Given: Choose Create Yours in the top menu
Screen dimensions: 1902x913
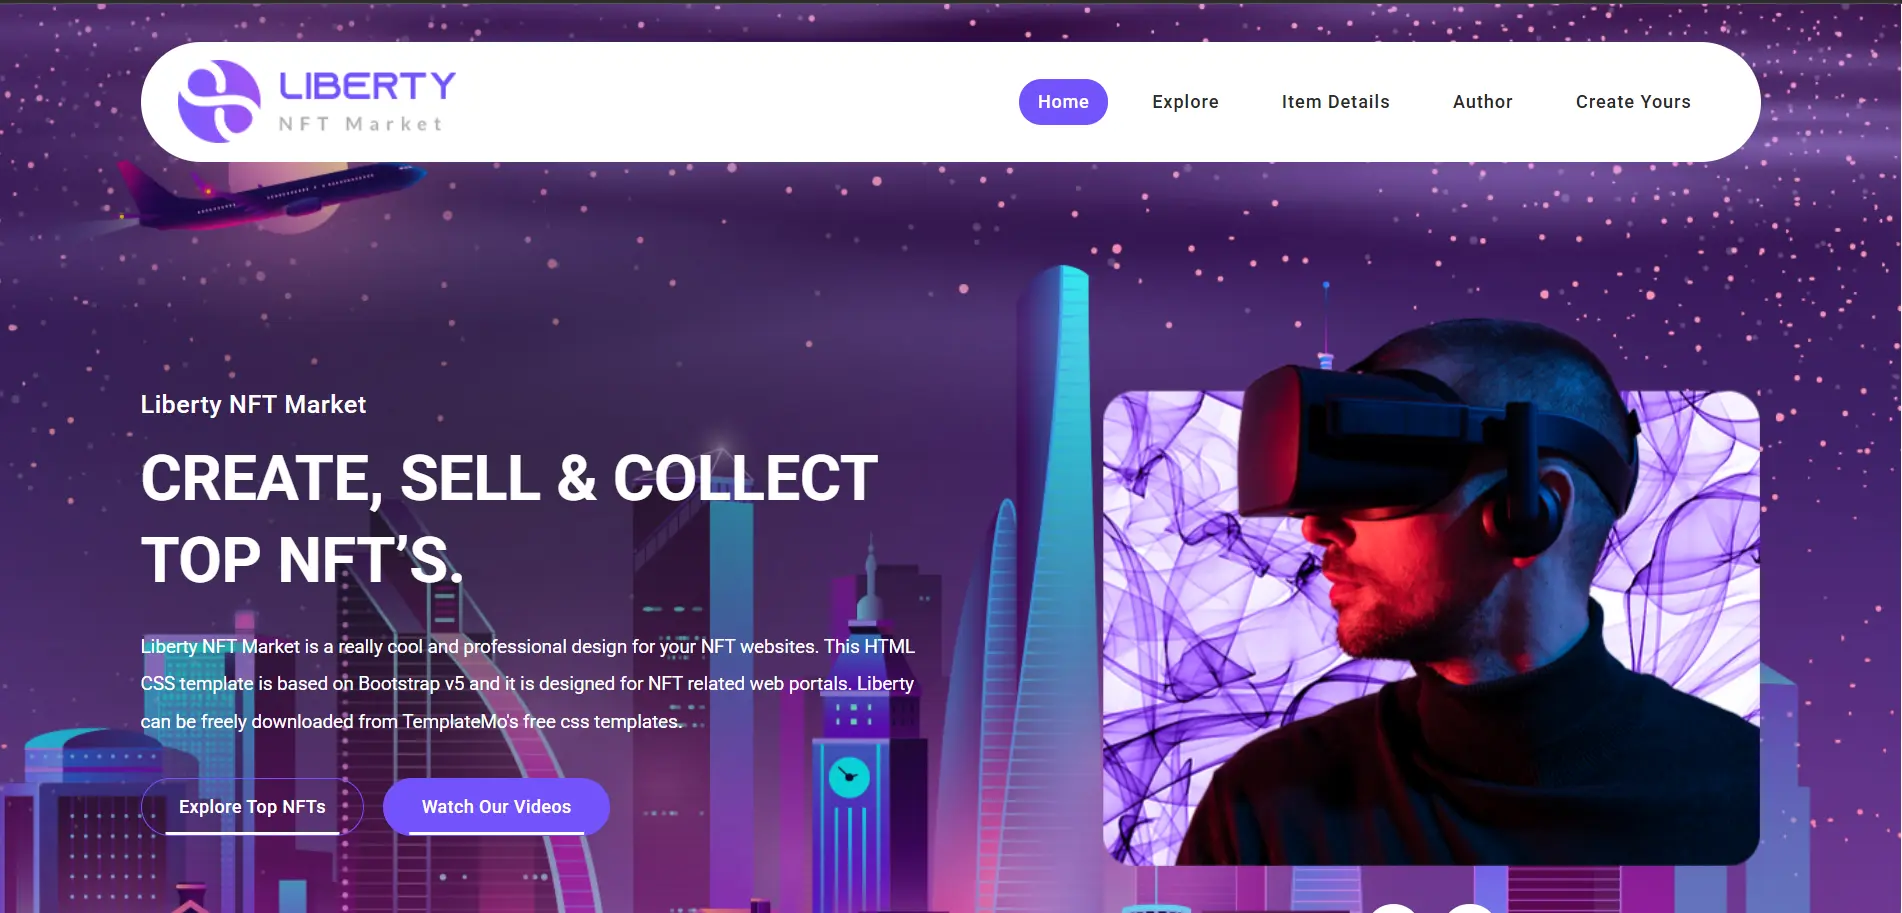Looking at the screenshot, I should (x=1633, y=102).
